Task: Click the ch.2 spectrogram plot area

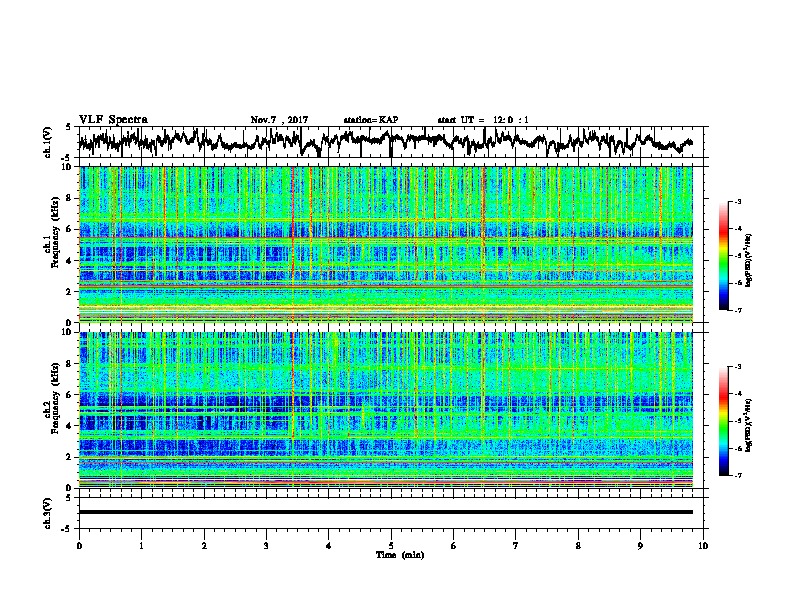Action: (386, 410)
